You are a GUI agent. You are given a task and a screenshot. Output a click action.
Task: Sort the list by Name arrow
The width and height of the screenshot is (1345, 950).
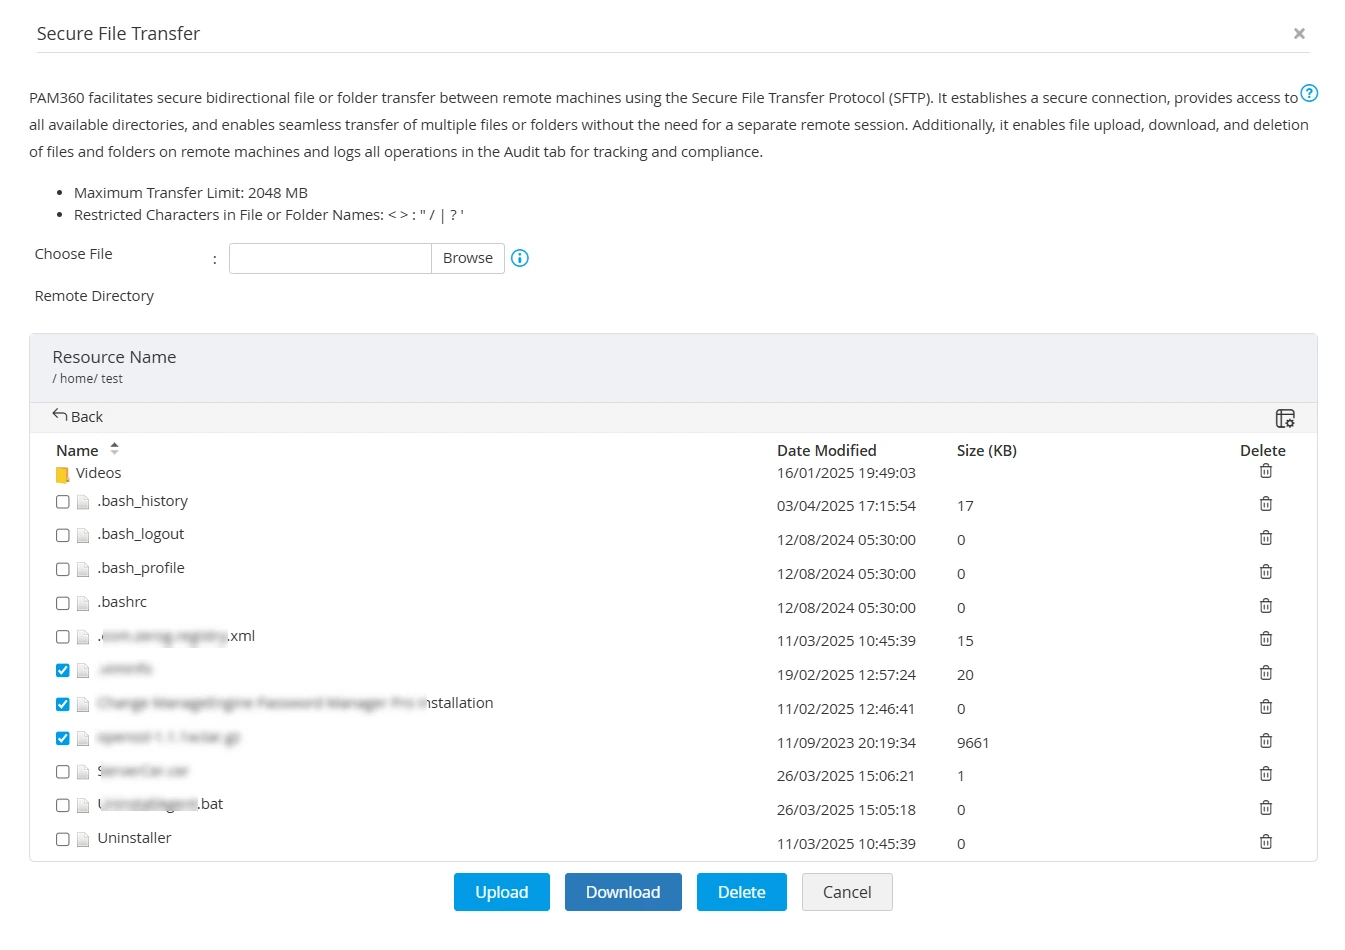pos(114,449)
